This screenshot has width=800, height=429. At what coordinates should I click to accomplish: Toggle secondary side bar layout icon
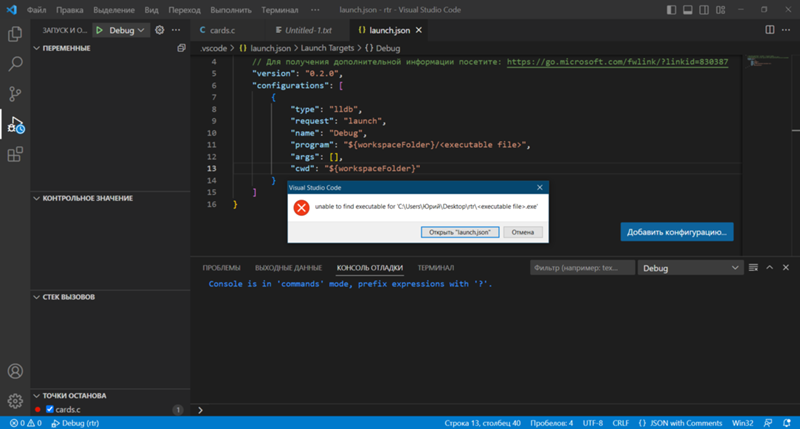tap(704, 10)
